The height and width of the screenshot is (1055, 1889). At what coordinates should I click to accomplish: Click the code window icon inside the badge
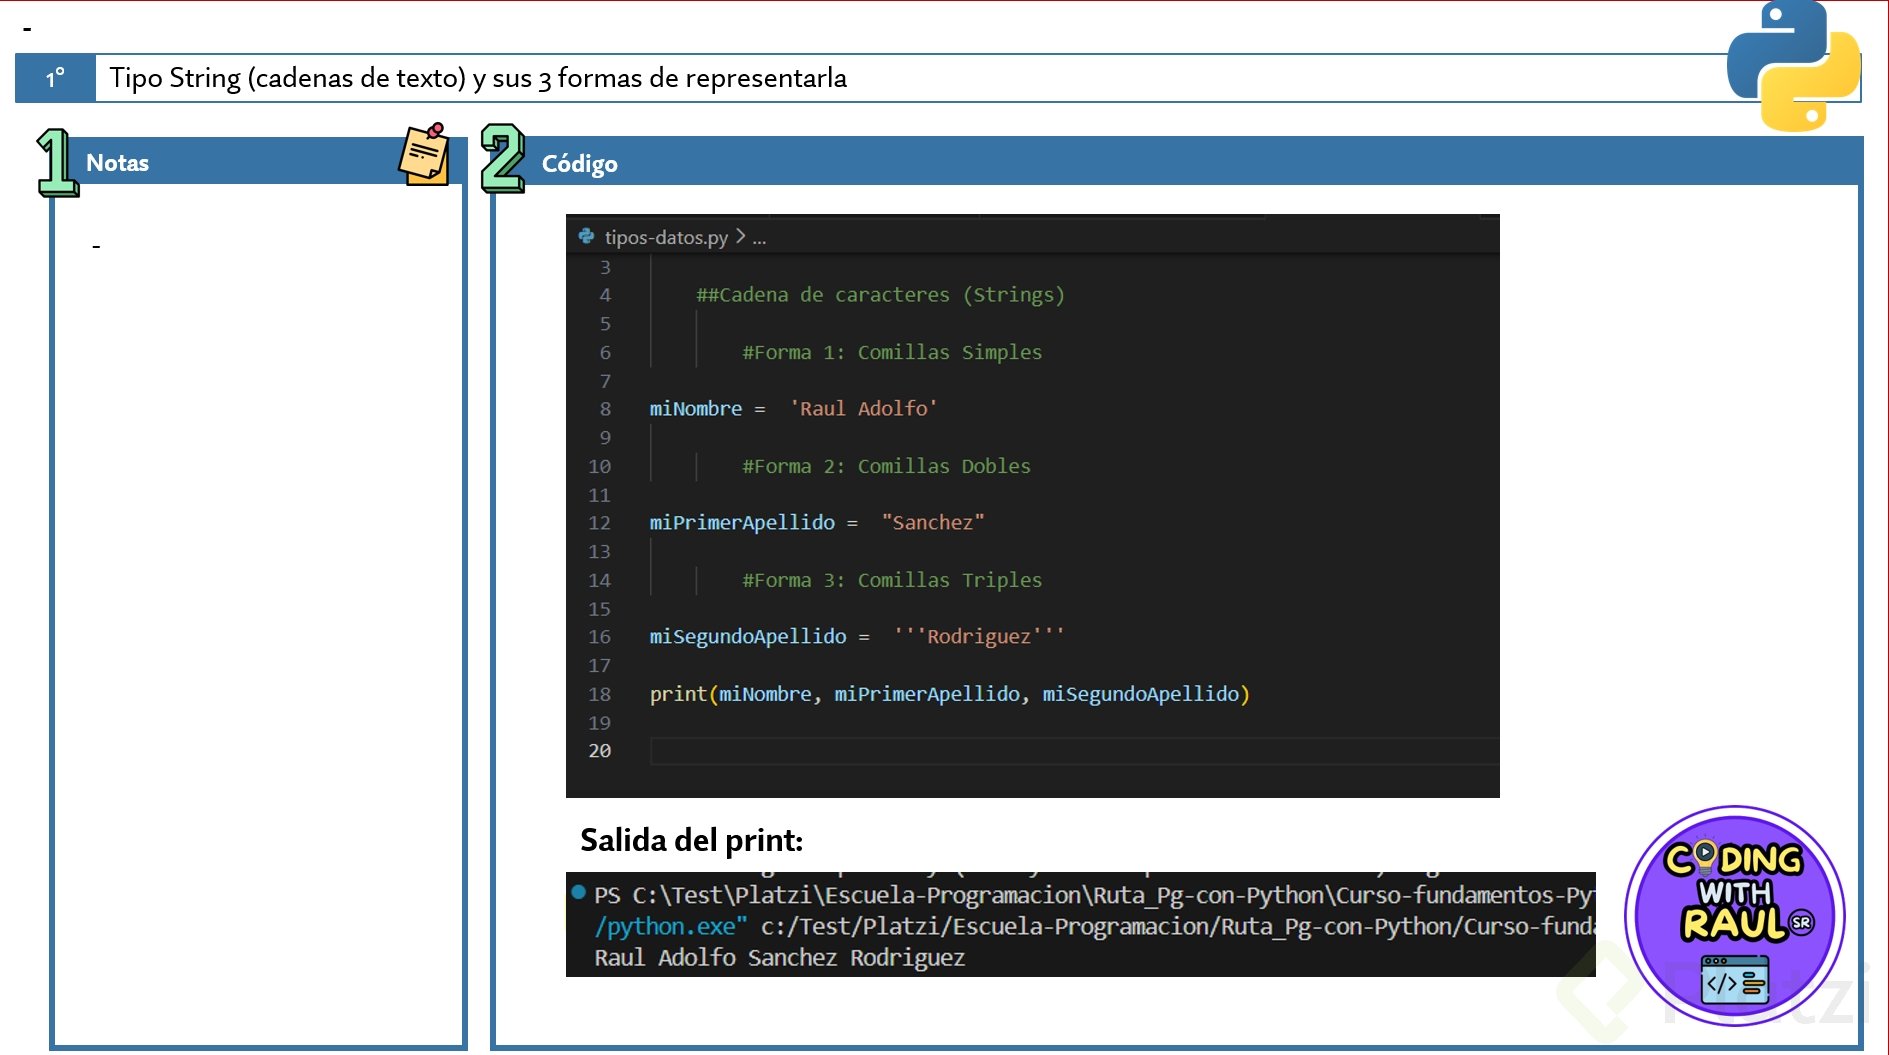coord(1734,980)
